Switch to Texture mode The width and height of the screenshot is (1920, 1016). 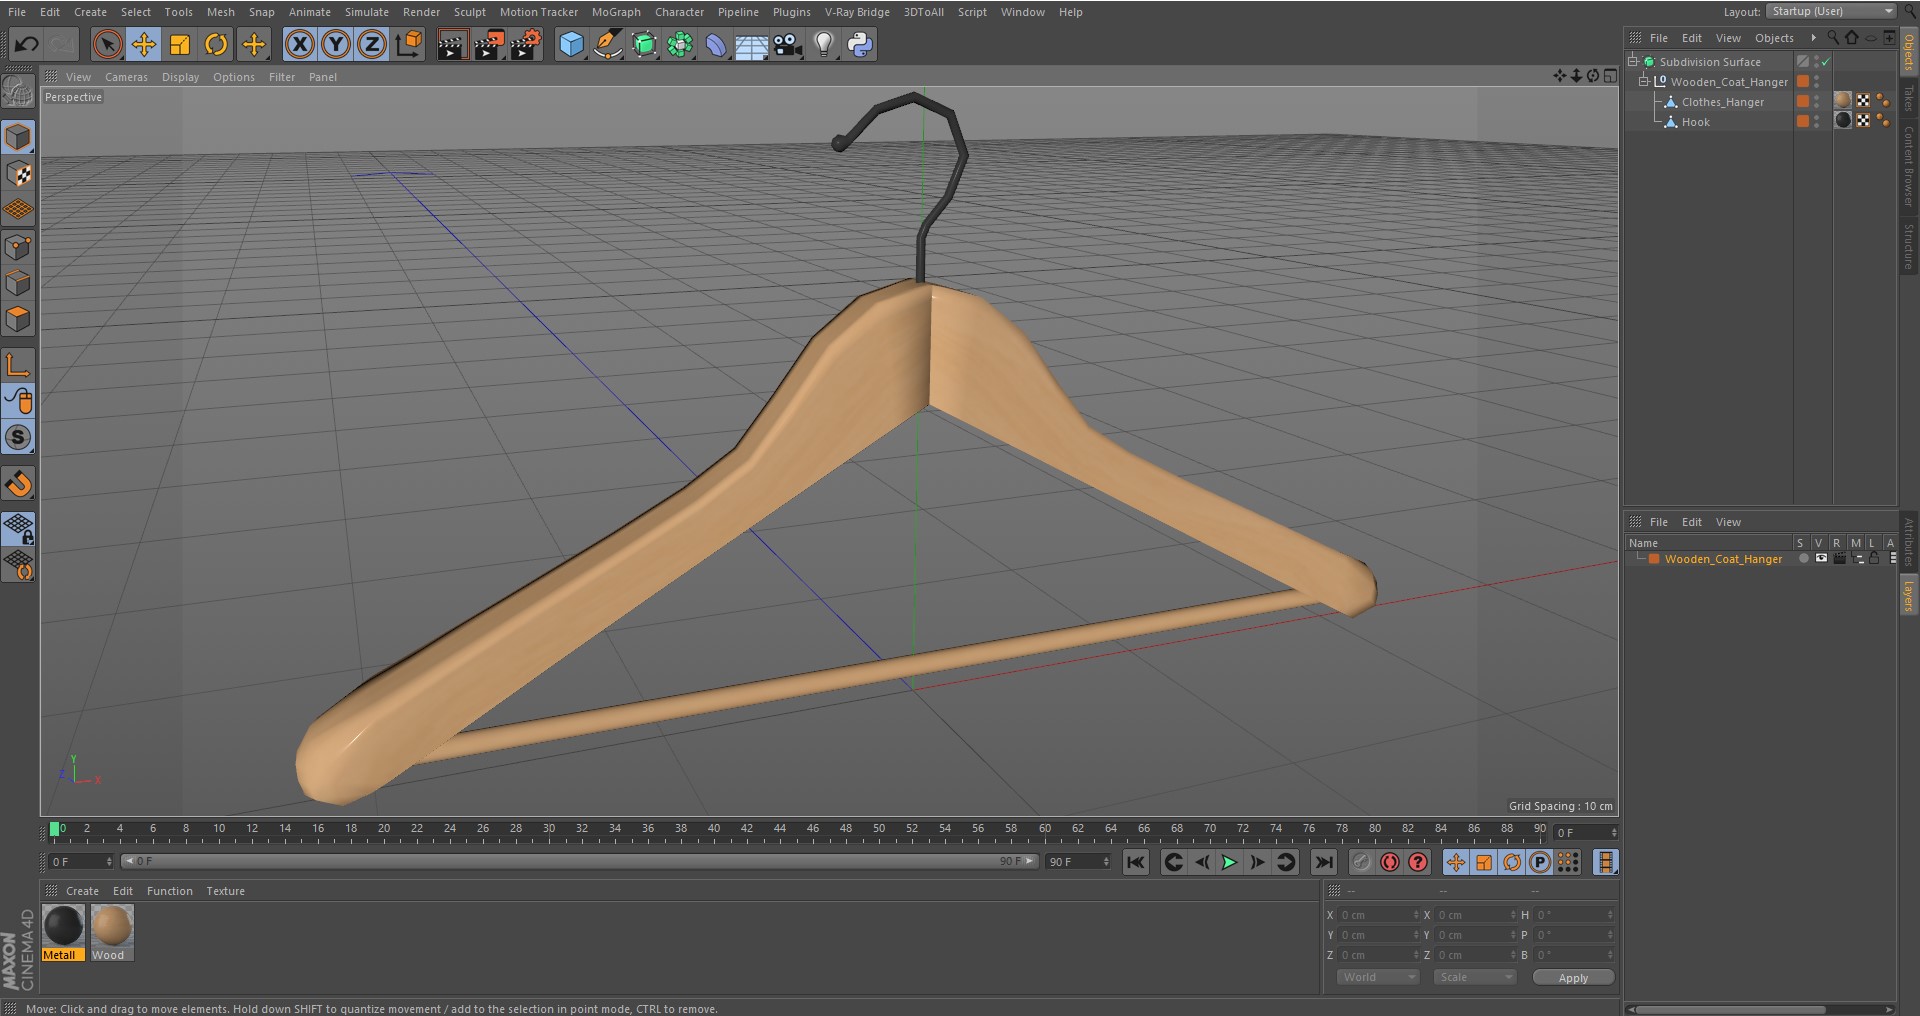click(x=18, y=174)
